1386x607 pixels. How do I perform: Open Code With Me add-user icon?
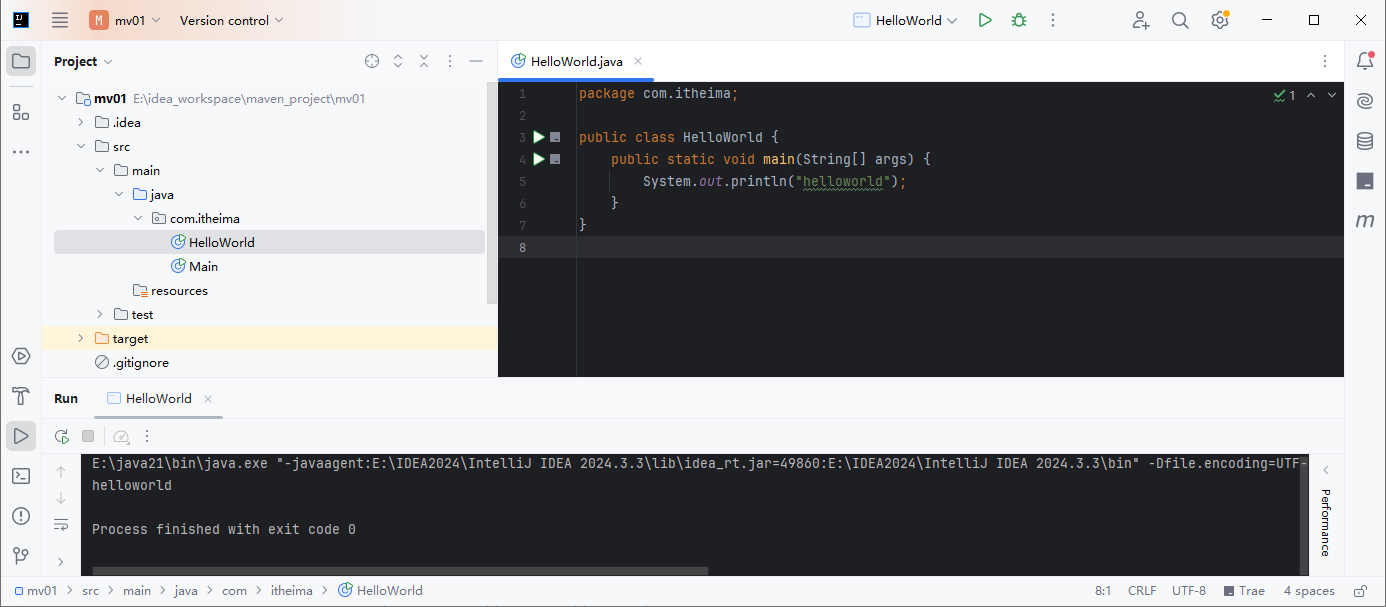(x=1141, y=20)
